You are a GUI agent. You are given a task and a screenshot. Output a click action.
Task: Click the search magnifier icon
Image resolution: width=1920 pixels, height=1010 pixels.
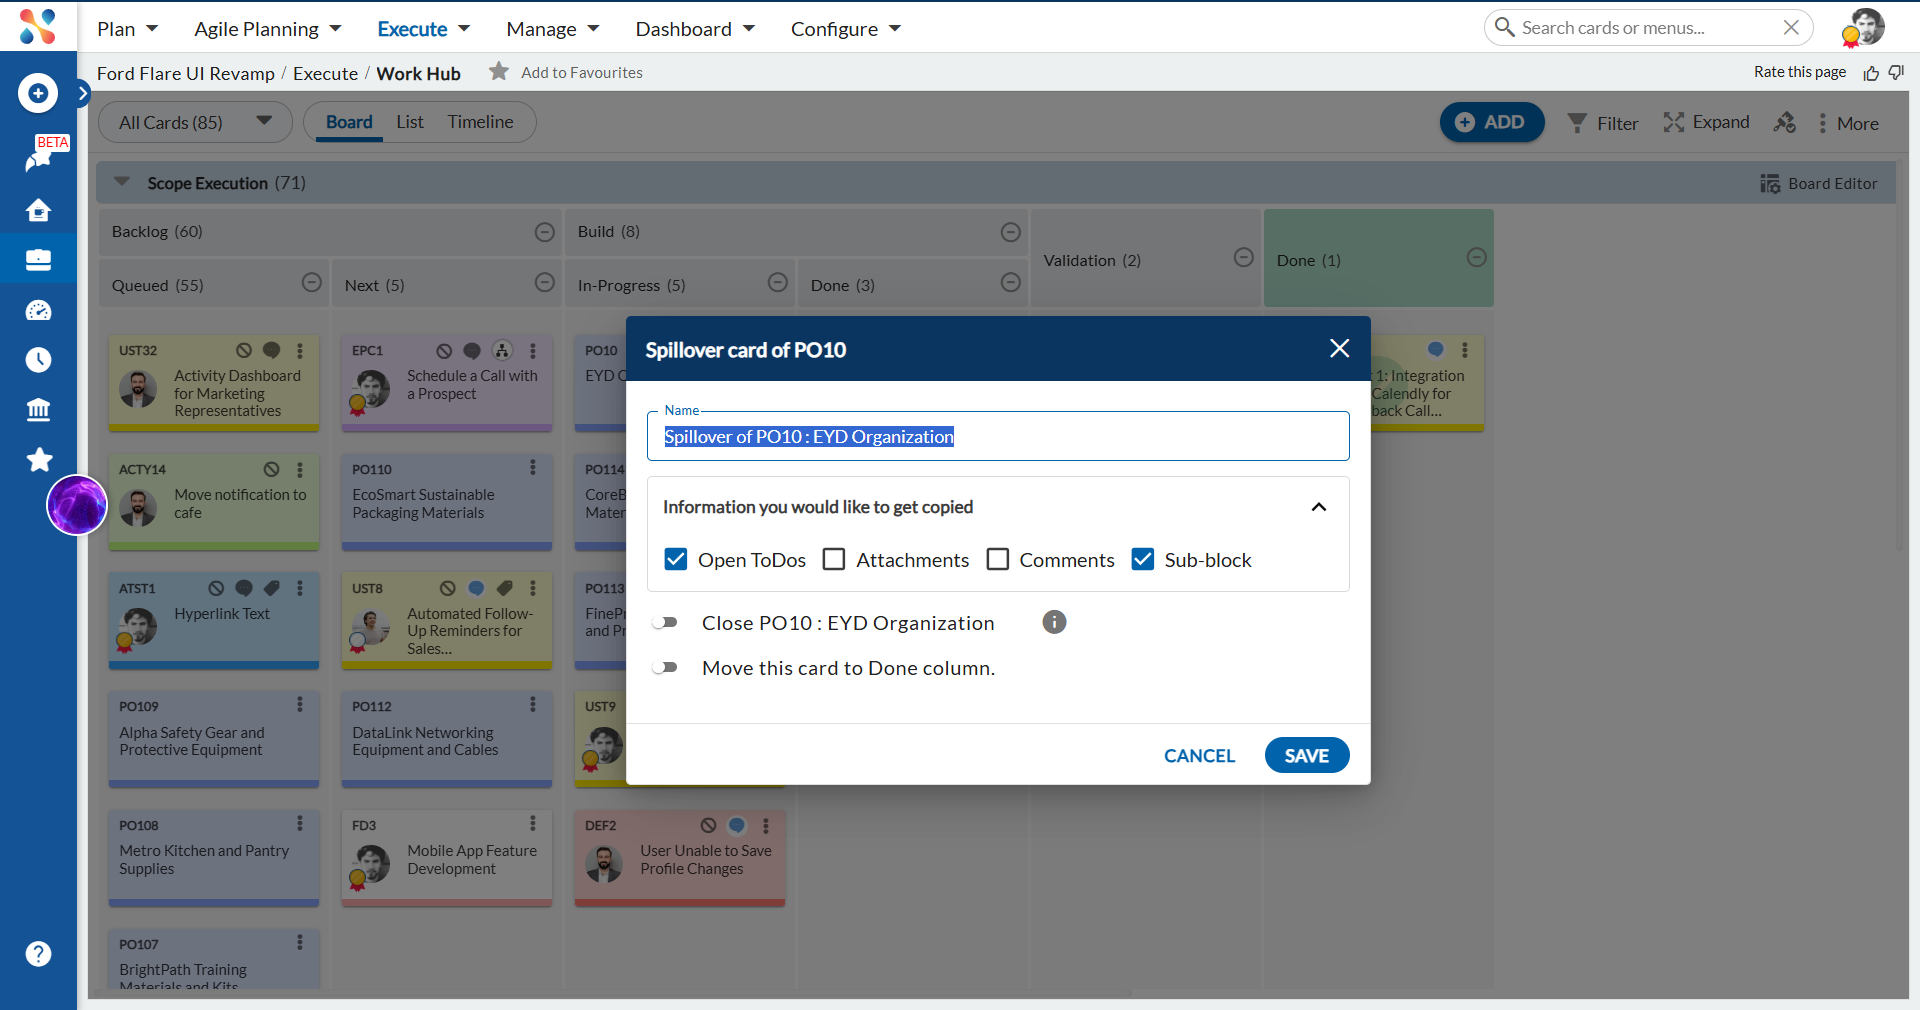coord(1504,27)
